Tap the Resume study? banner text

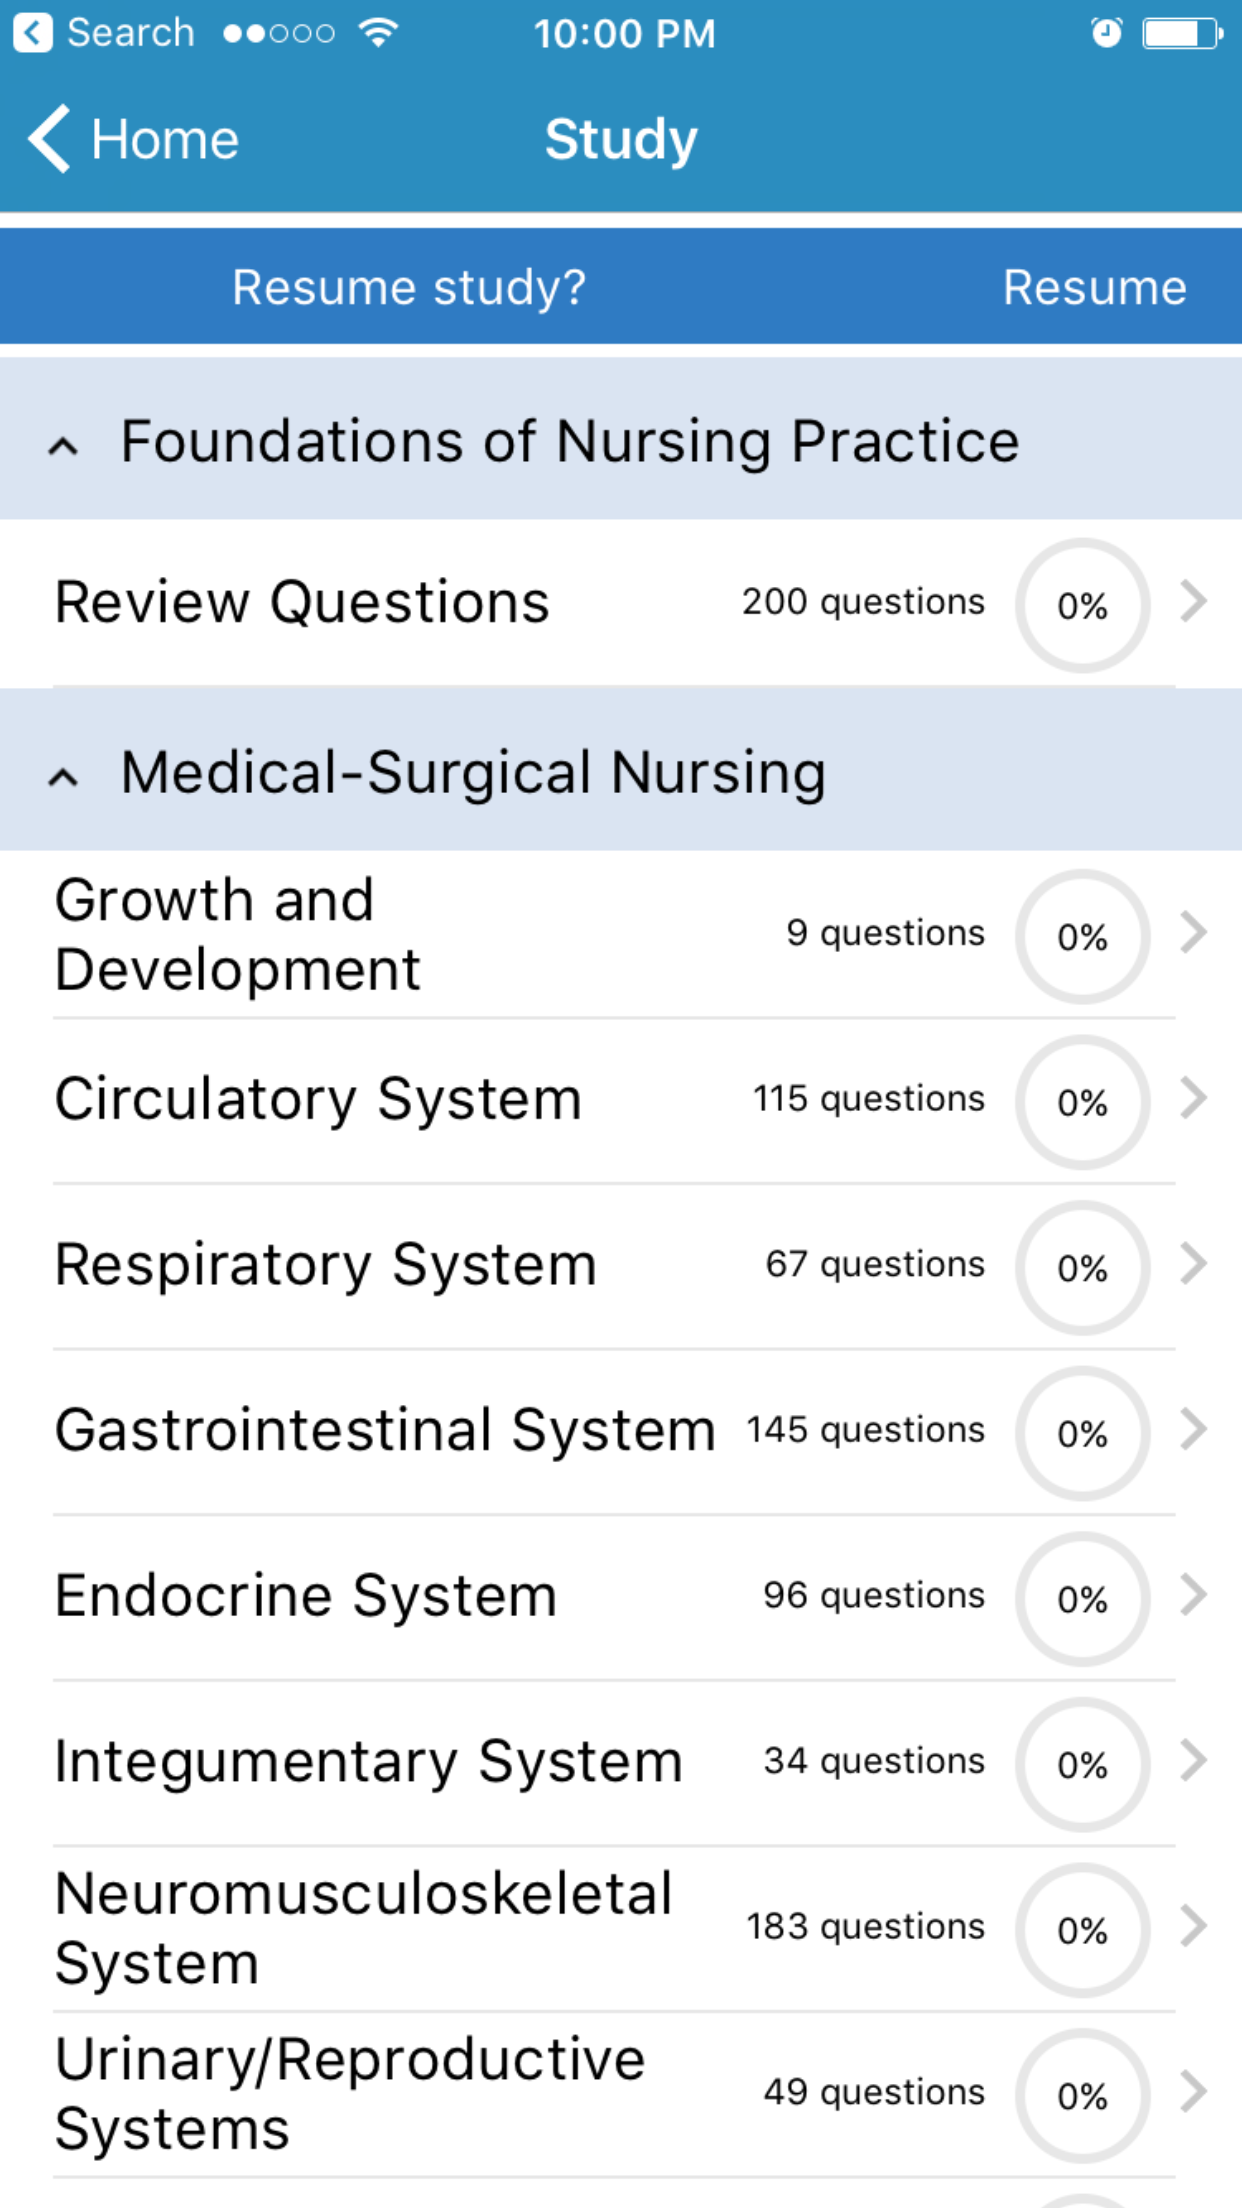[409, 288]
